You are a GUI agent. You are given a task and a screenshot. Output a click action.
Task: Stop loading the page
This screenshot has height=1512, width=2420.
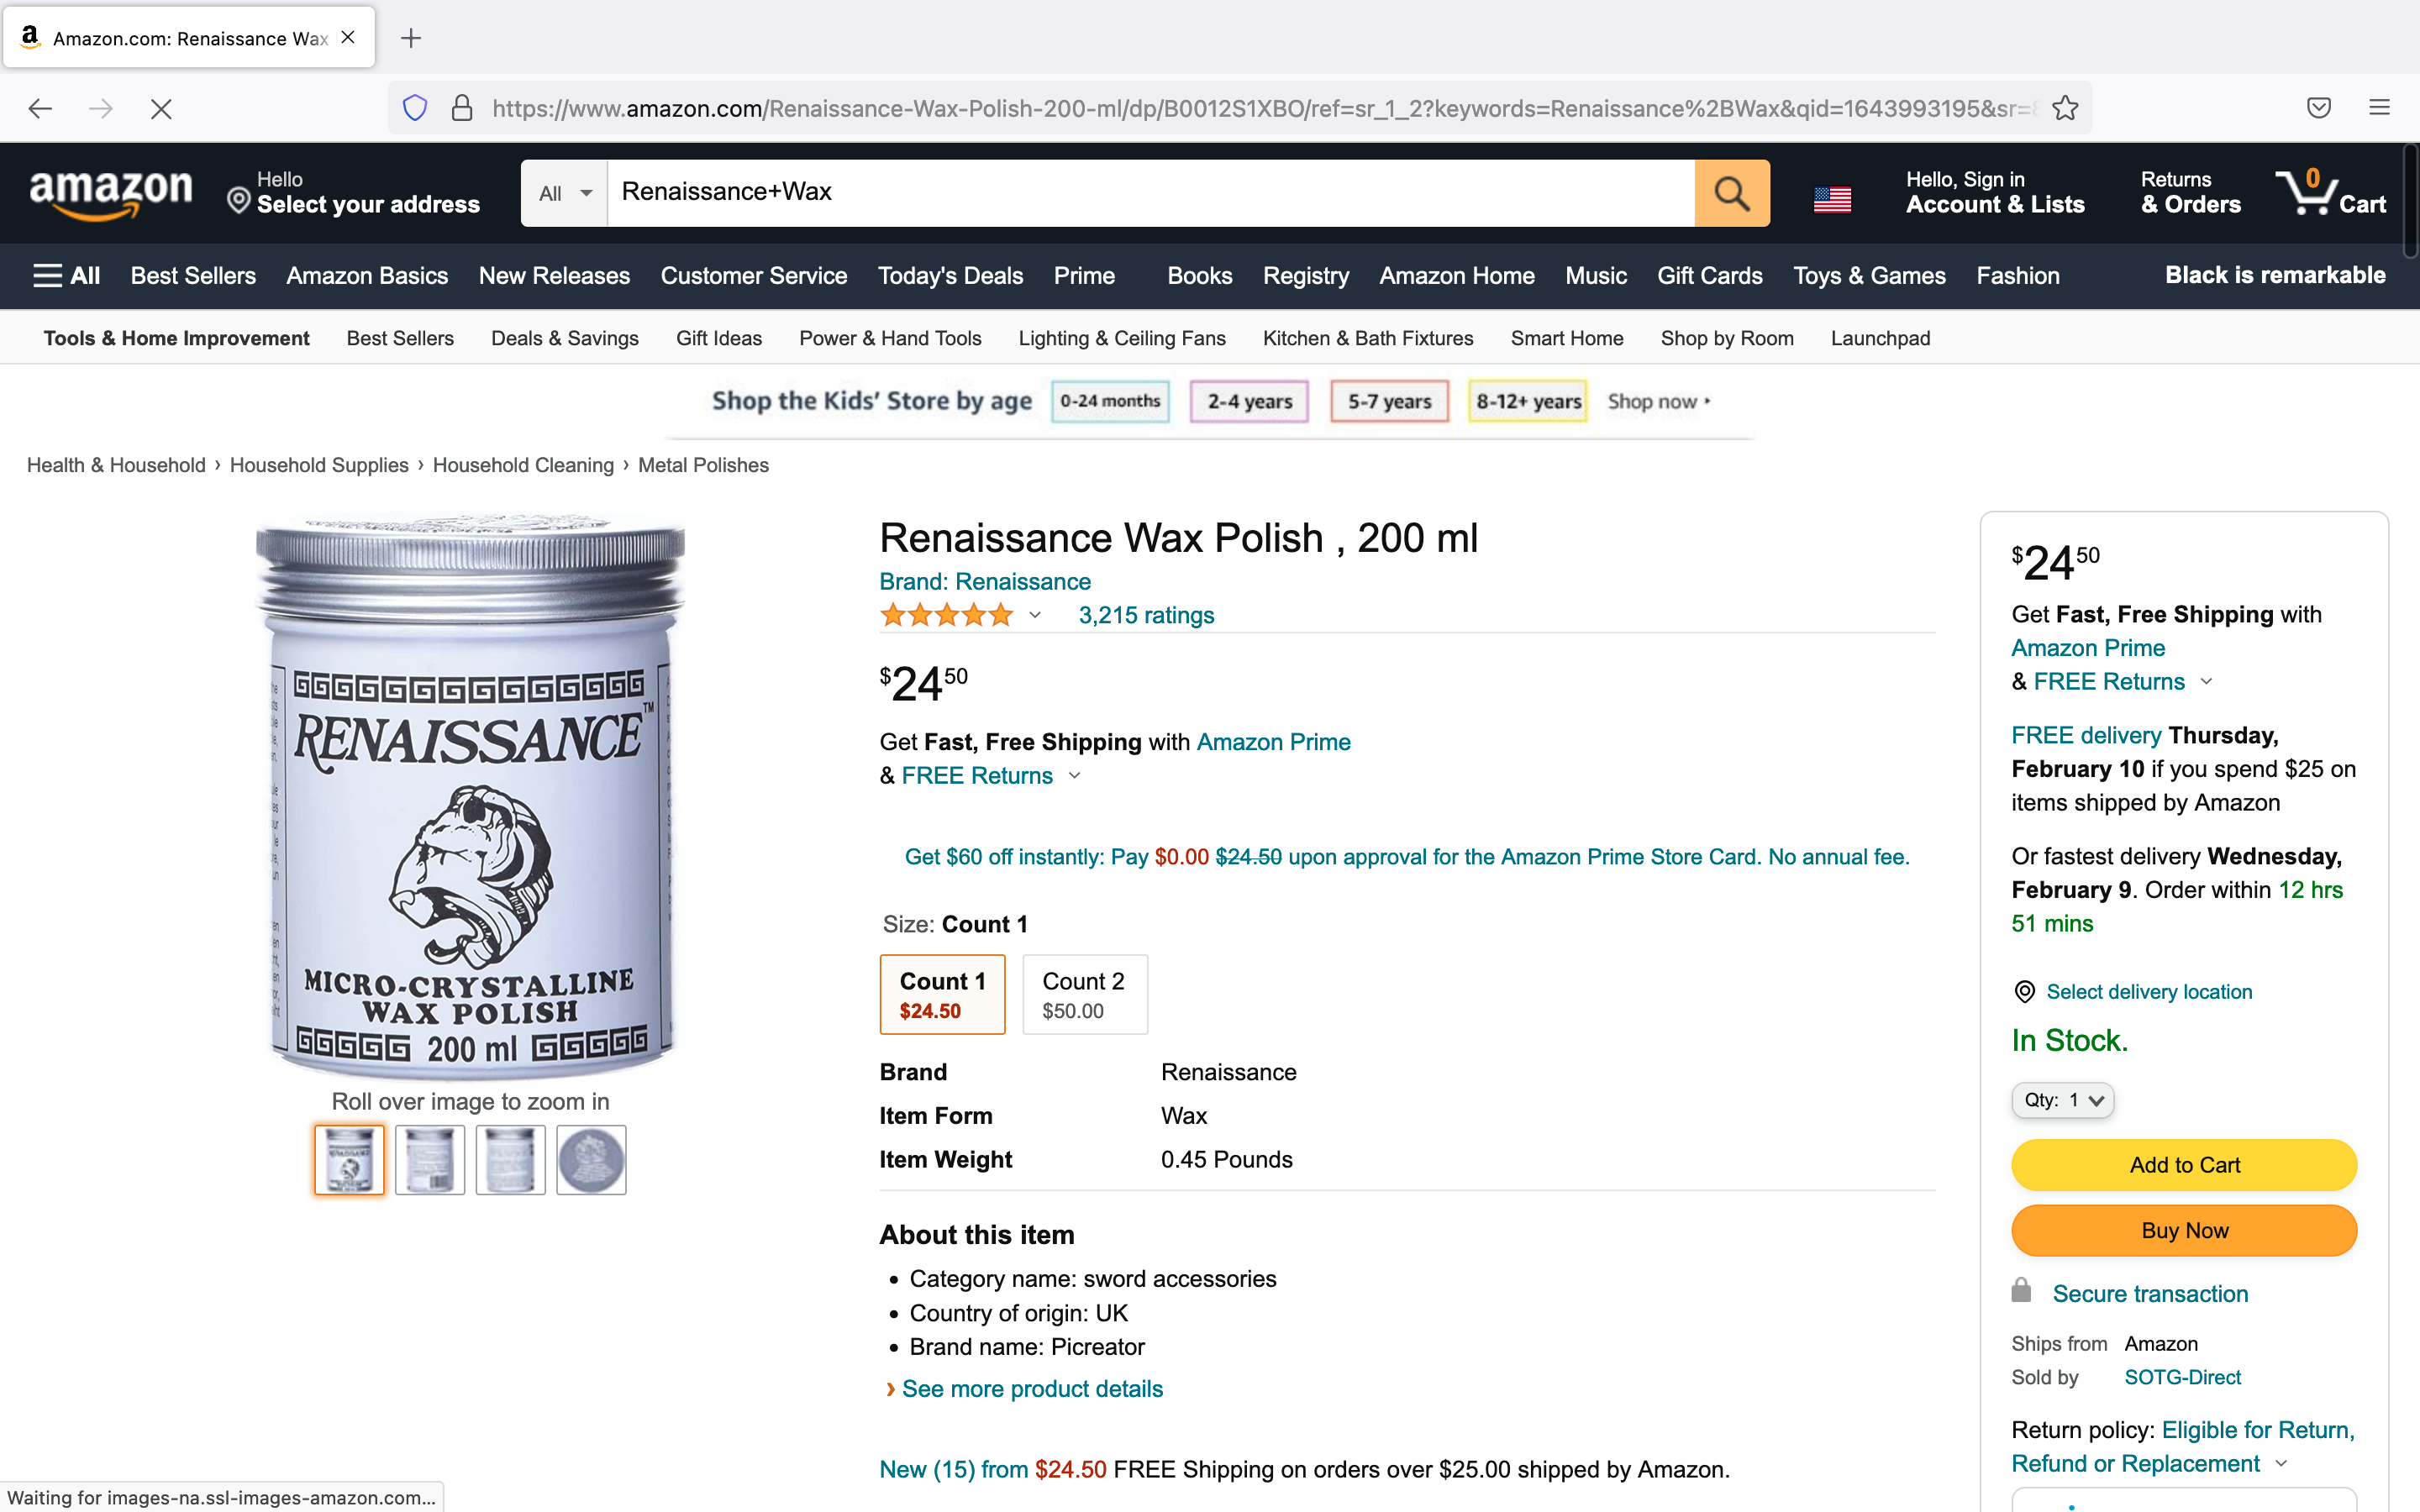pos(161,108)
